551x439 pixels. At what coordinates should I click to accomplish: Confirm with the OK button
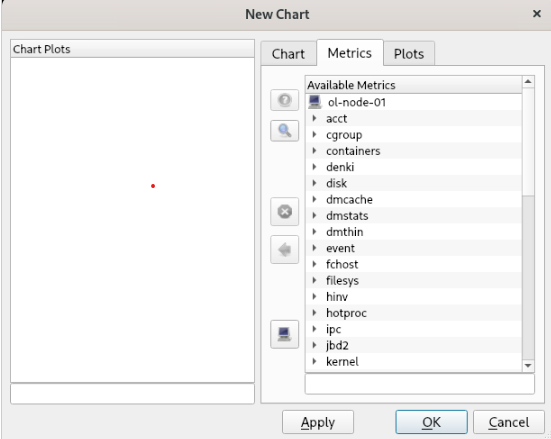(x=431, y=422)
